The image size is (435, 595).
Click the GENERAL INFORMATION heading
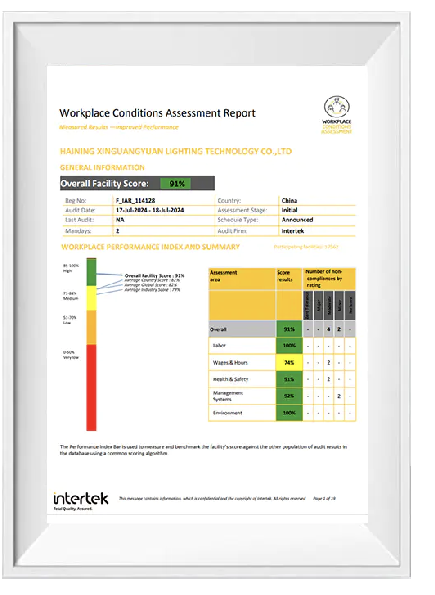(x=102, y=167)
